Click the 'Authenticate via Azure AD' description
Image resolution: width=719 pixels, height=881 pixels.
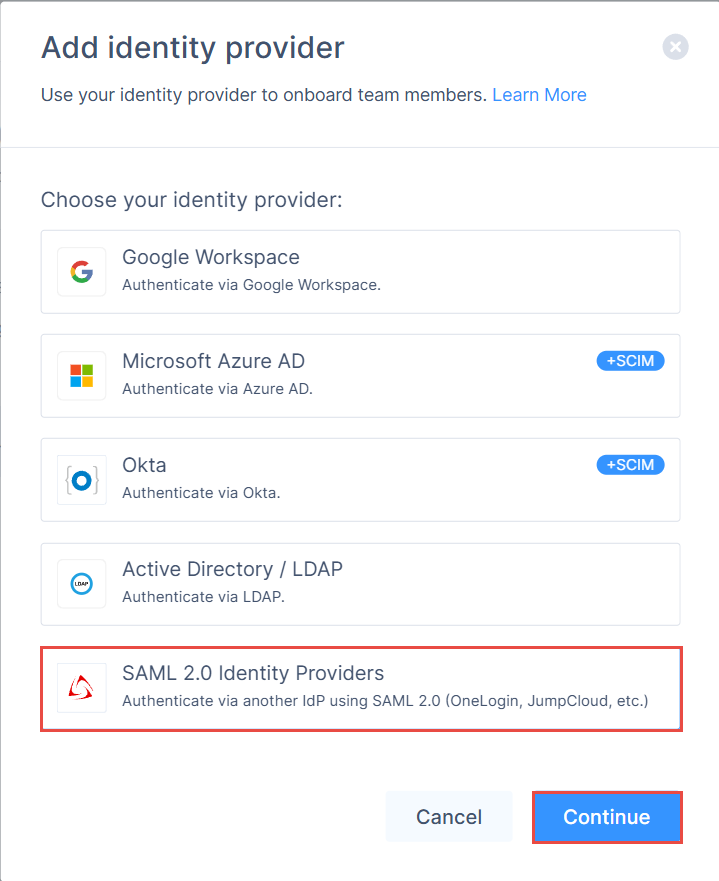point(217,388)
